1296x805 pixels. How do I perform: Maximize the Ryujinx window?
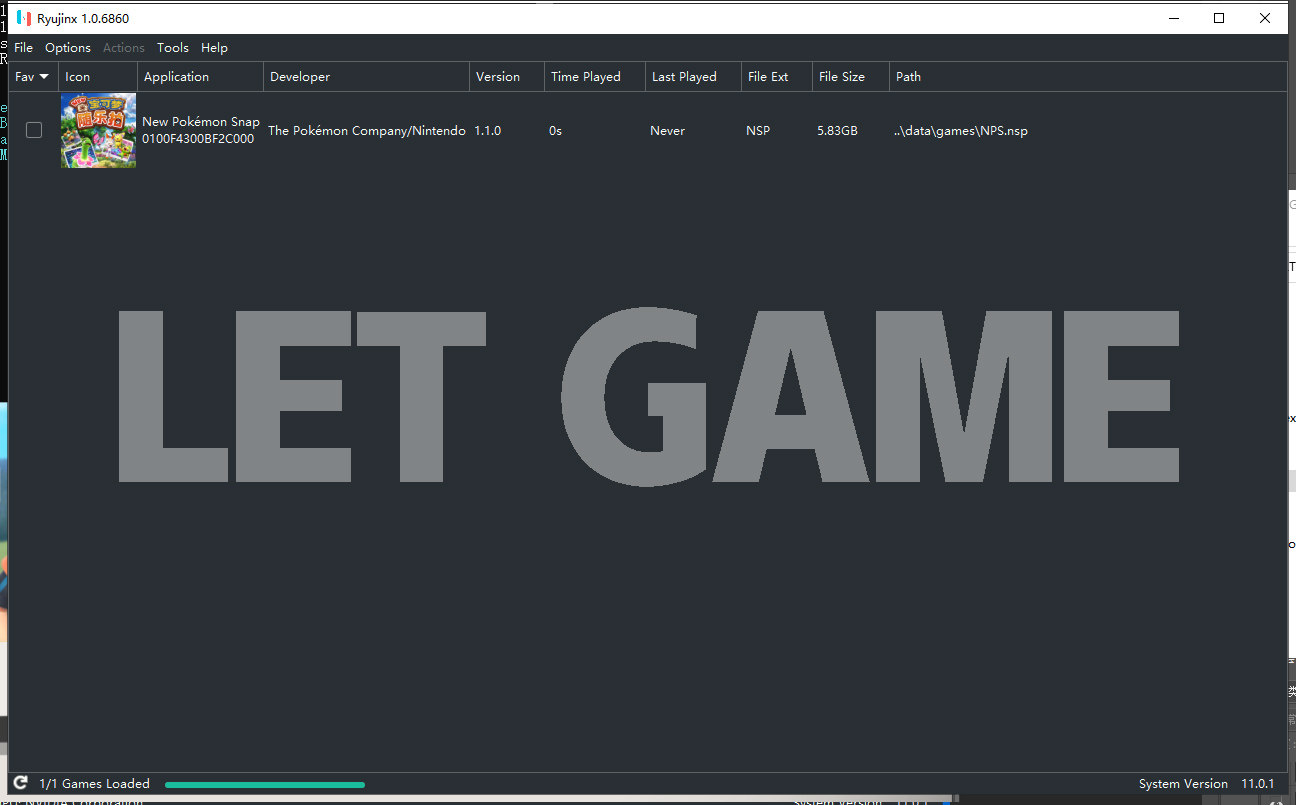click(1219, 18)
